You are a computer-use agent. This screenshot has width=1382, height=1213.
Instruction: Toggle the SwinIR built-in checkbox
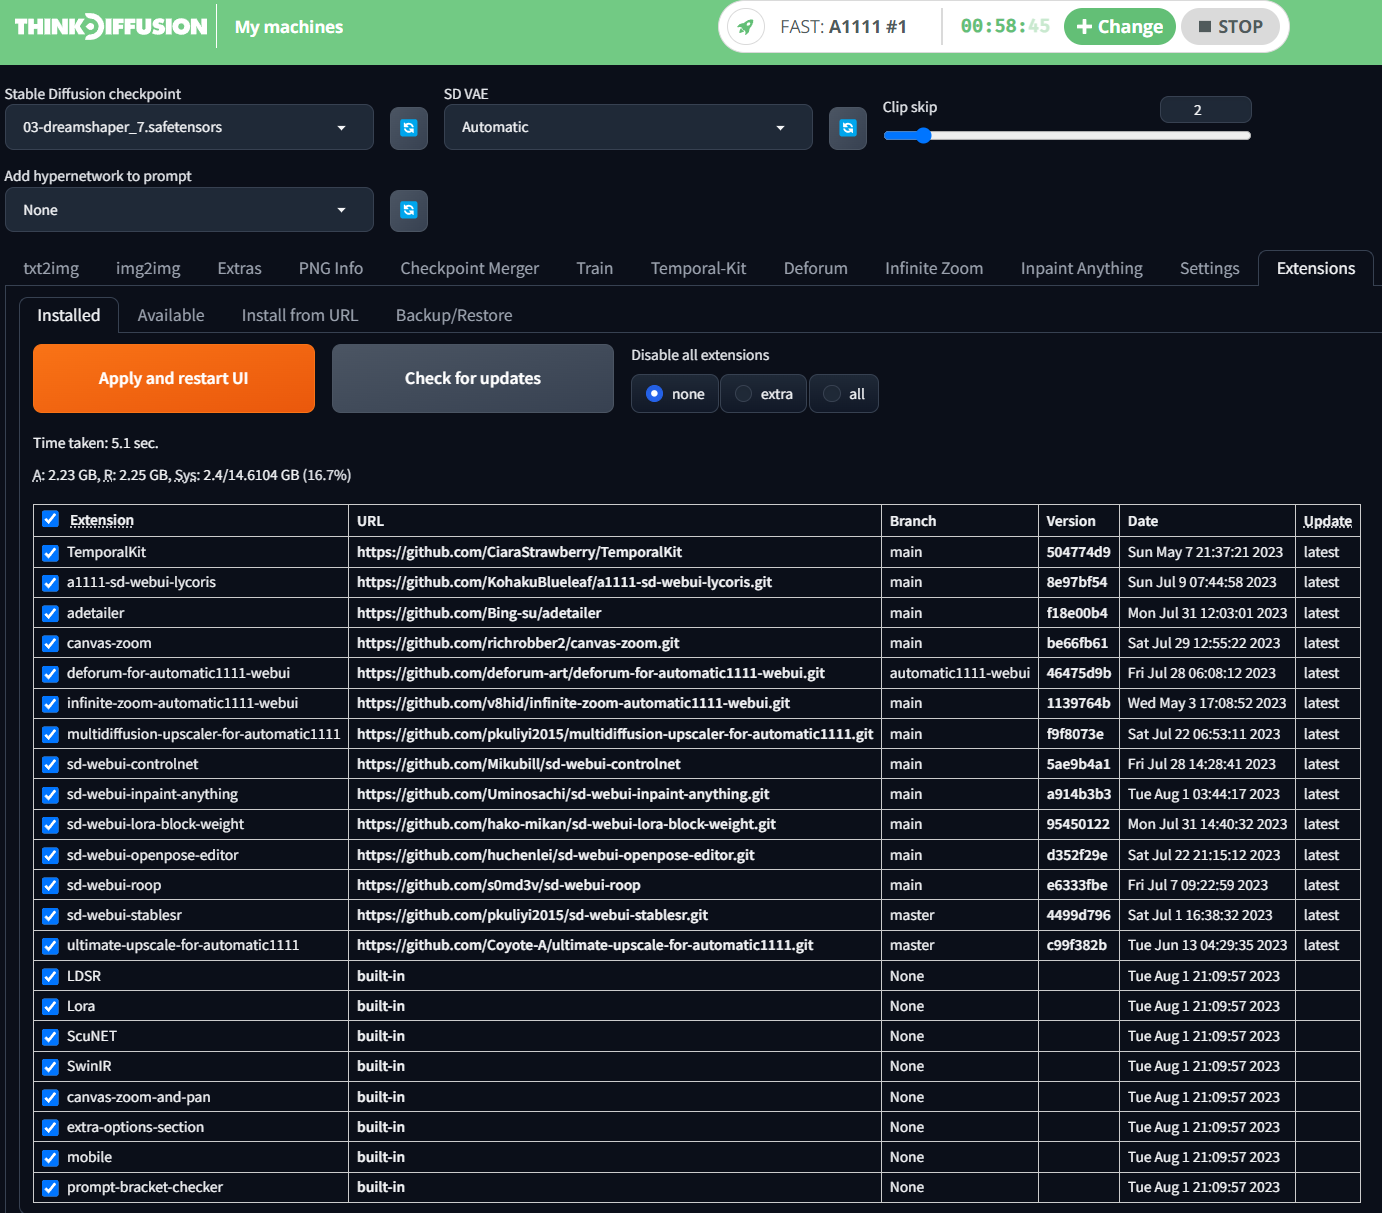(50, 1067)
